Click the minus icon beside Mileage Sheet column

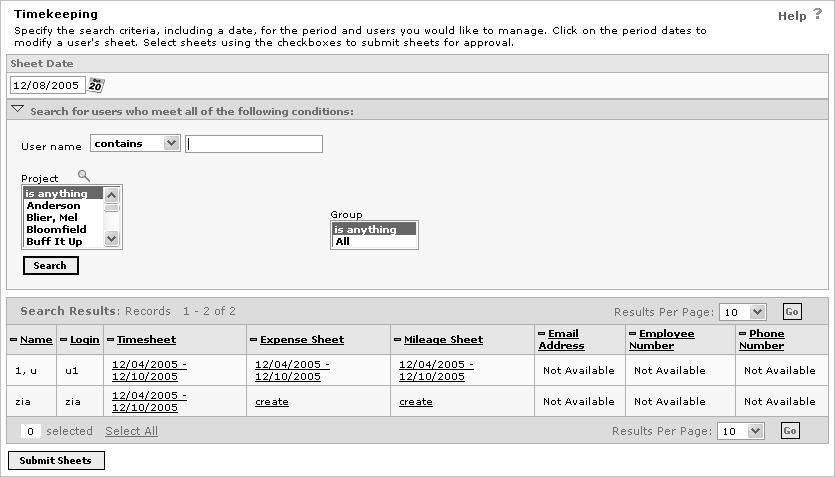pos(397,340)
